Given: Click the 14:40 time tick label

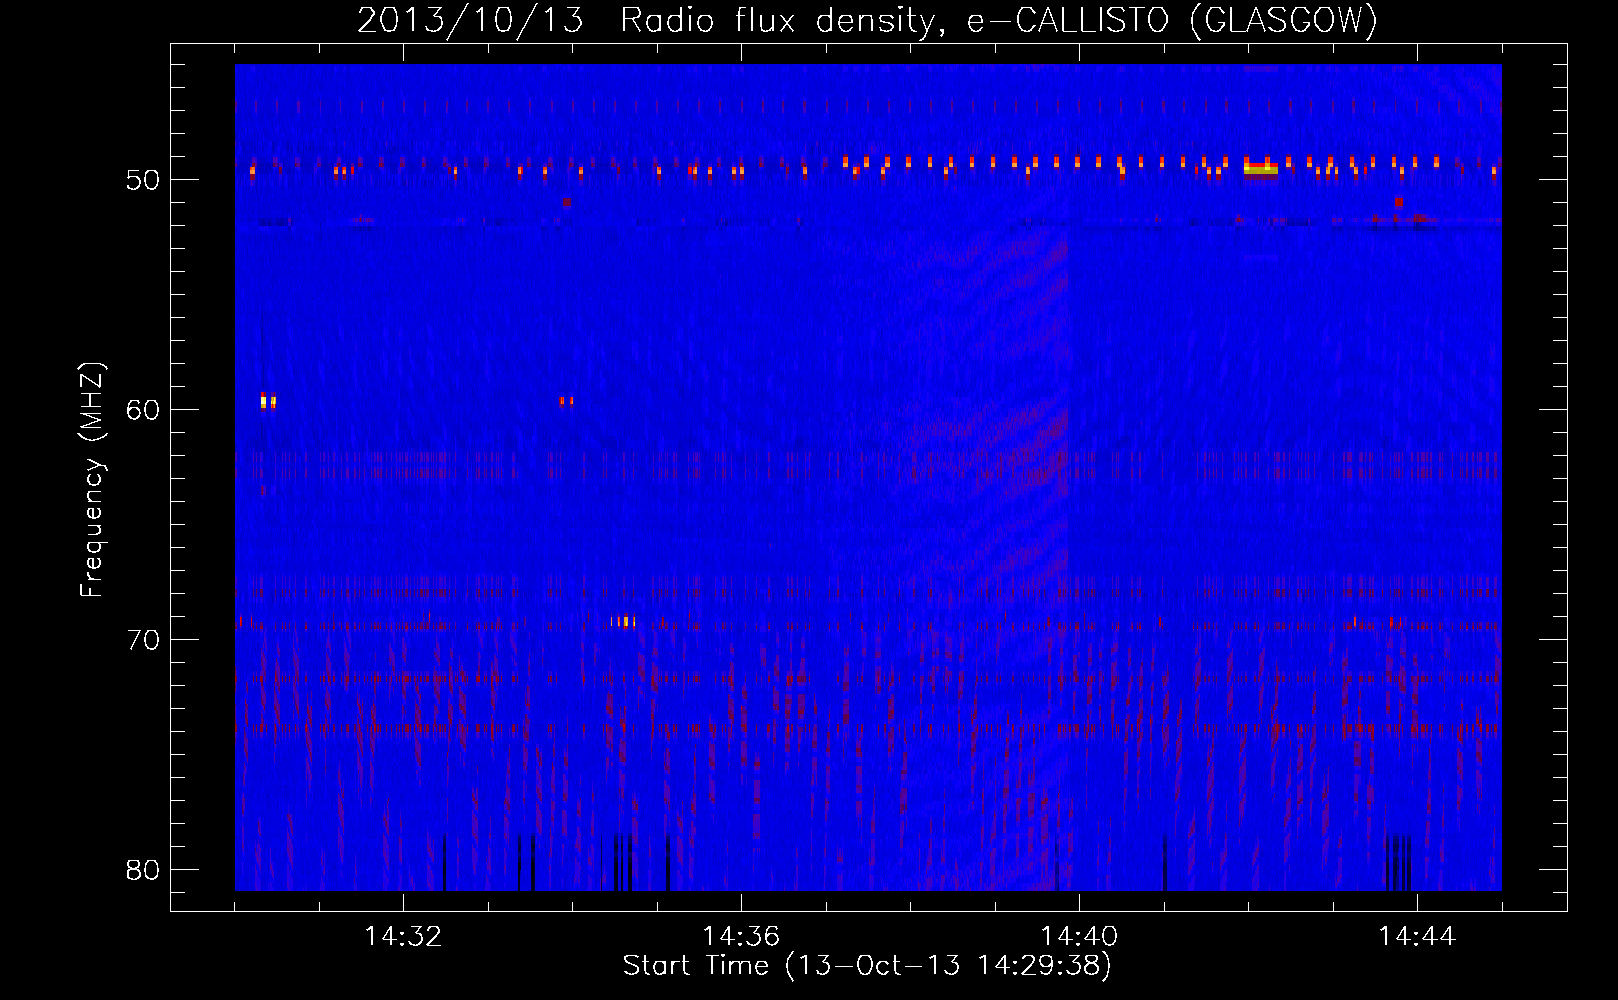Looking at the screenshot, I should [x=1079, y=937].
